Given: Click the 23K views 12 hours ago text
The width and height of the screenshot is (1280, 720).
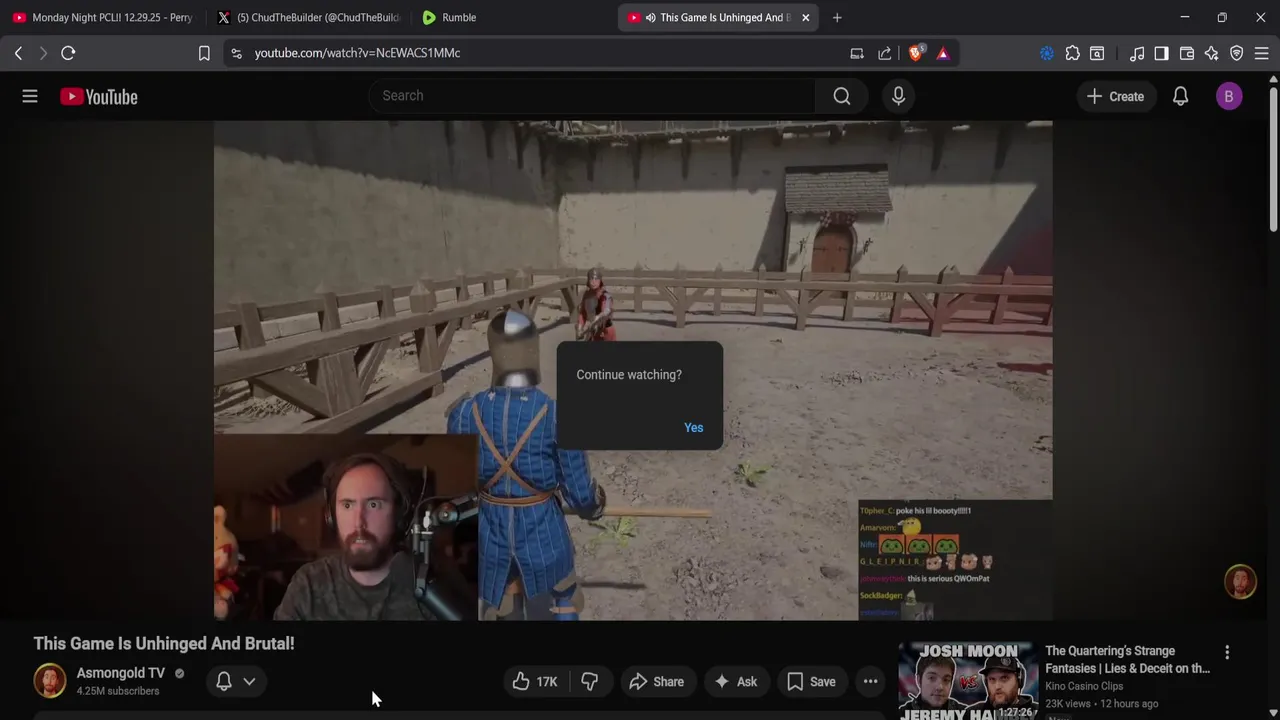Looking at the screenshot, I should click(1102, 703).
